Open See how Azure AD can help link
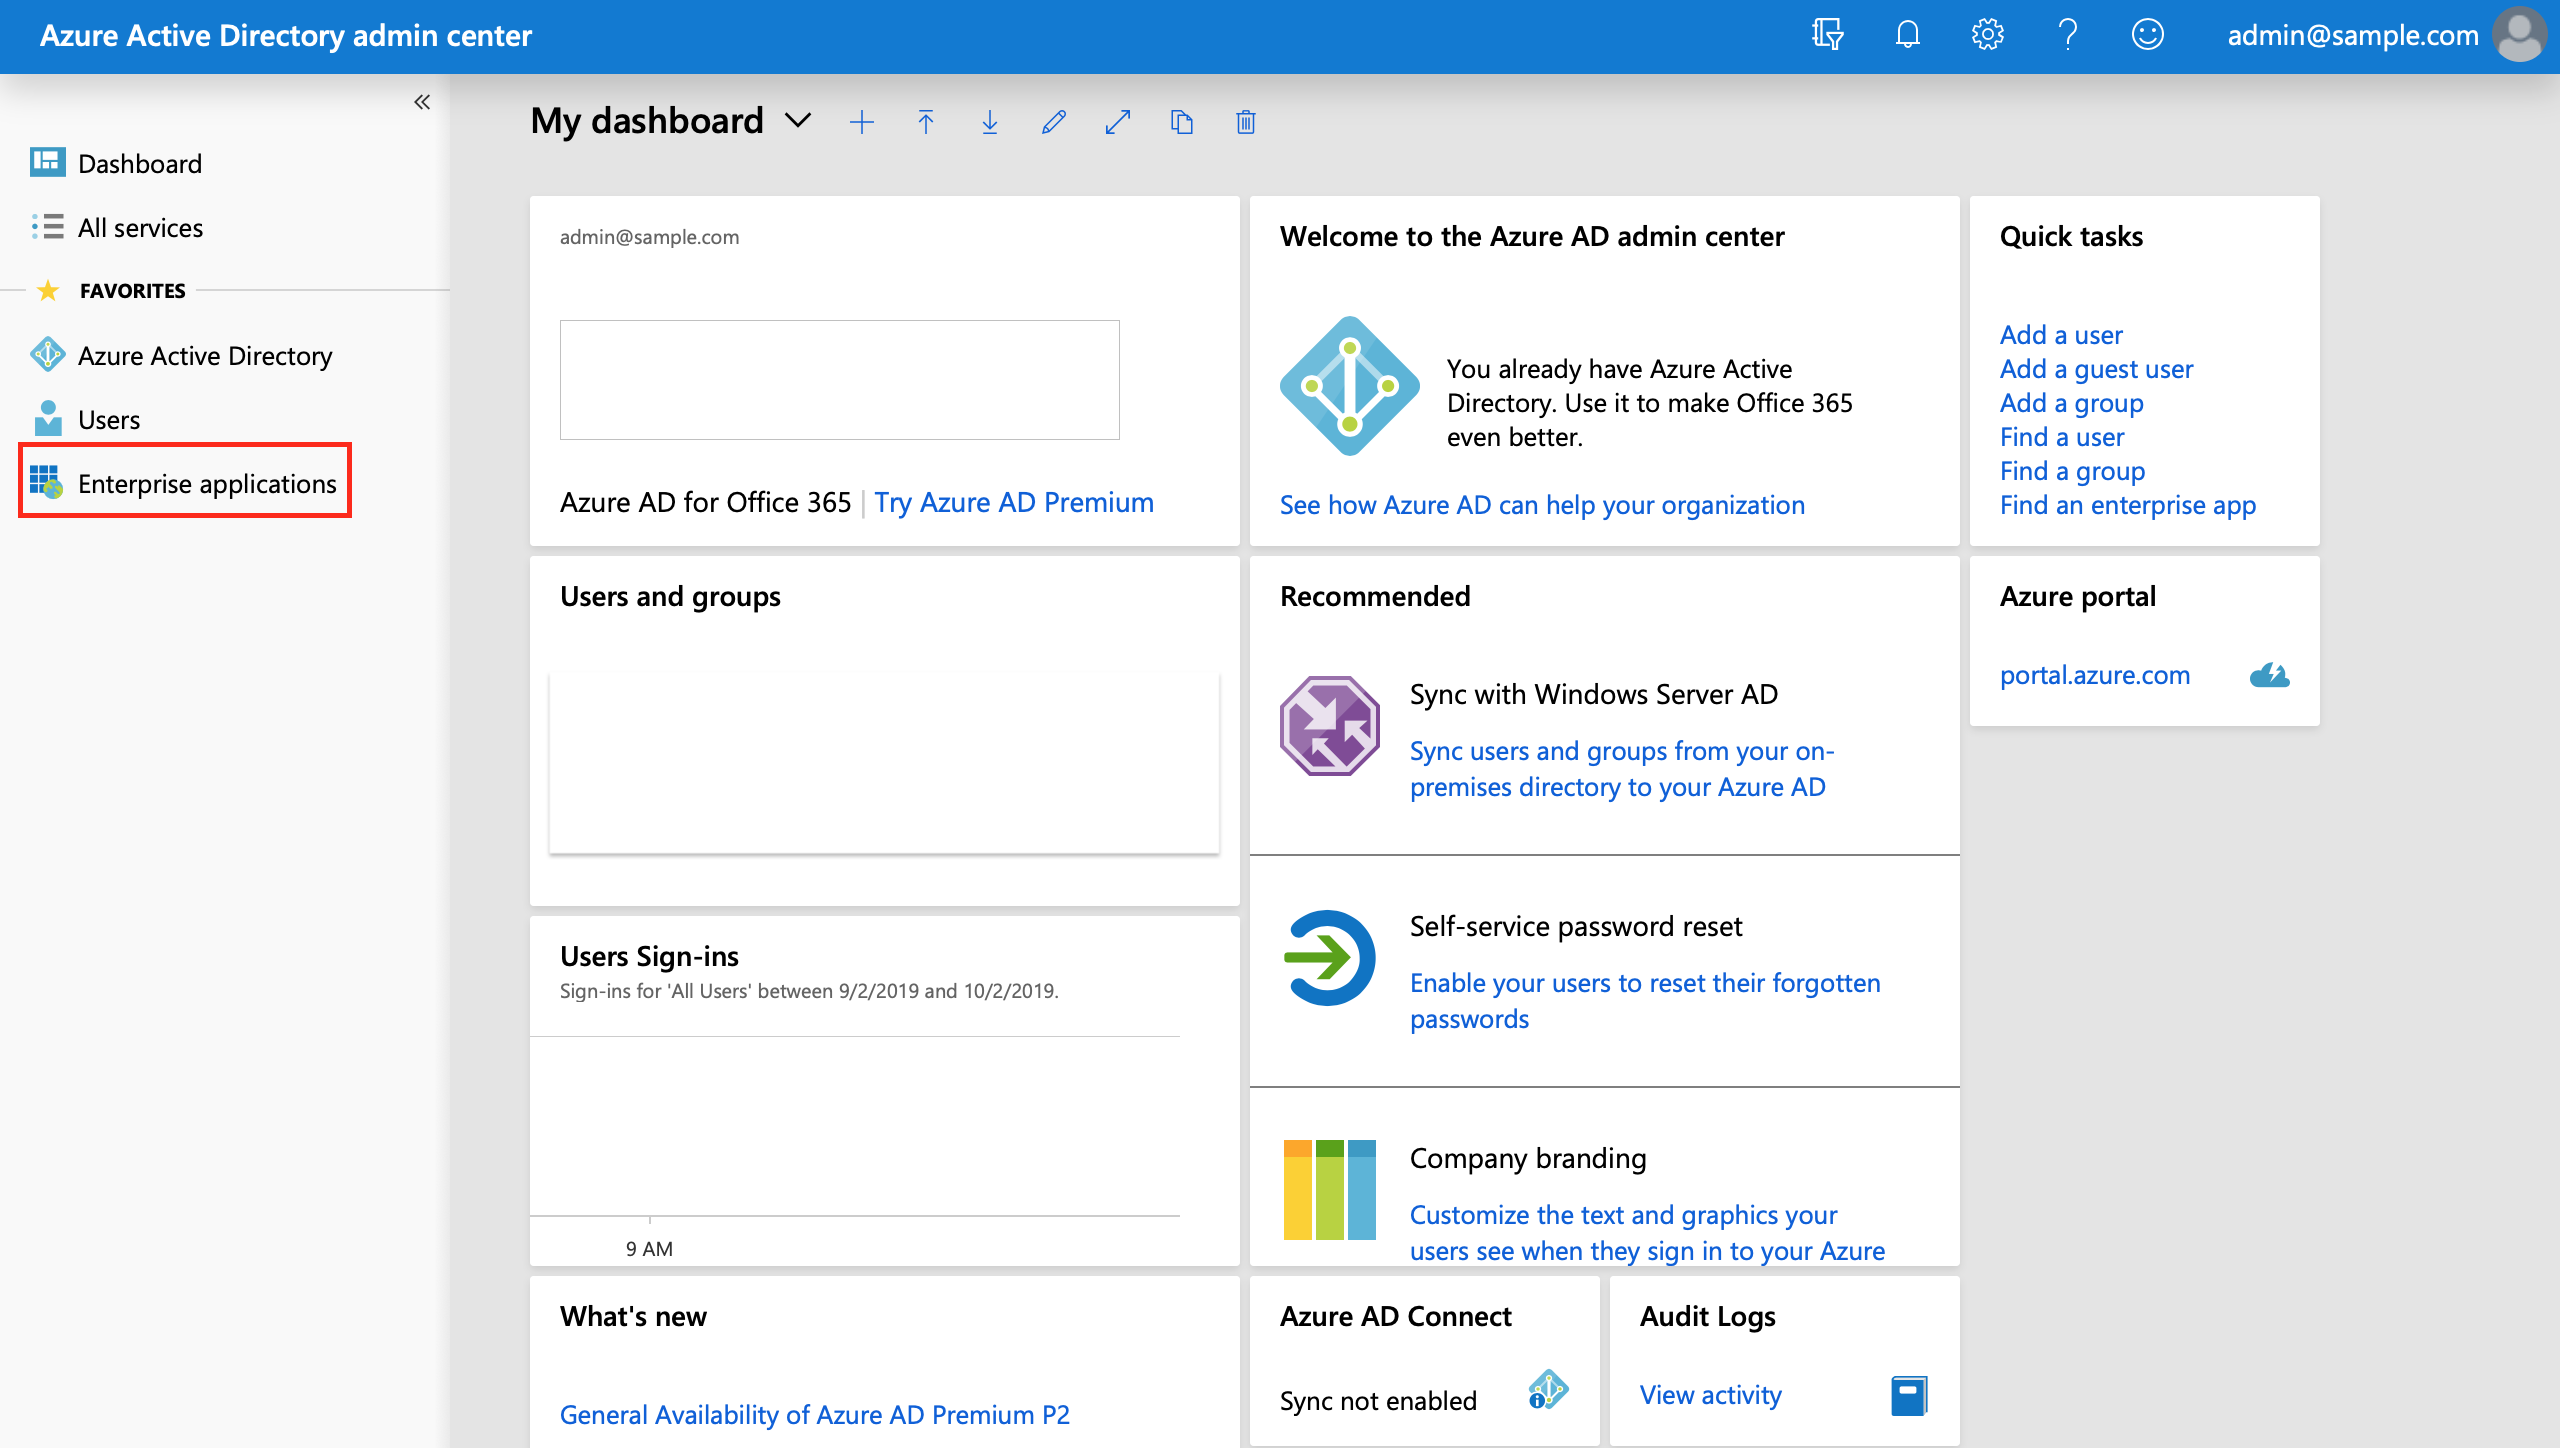This screenshot has height=1448, width=2560. point(1542,505)
